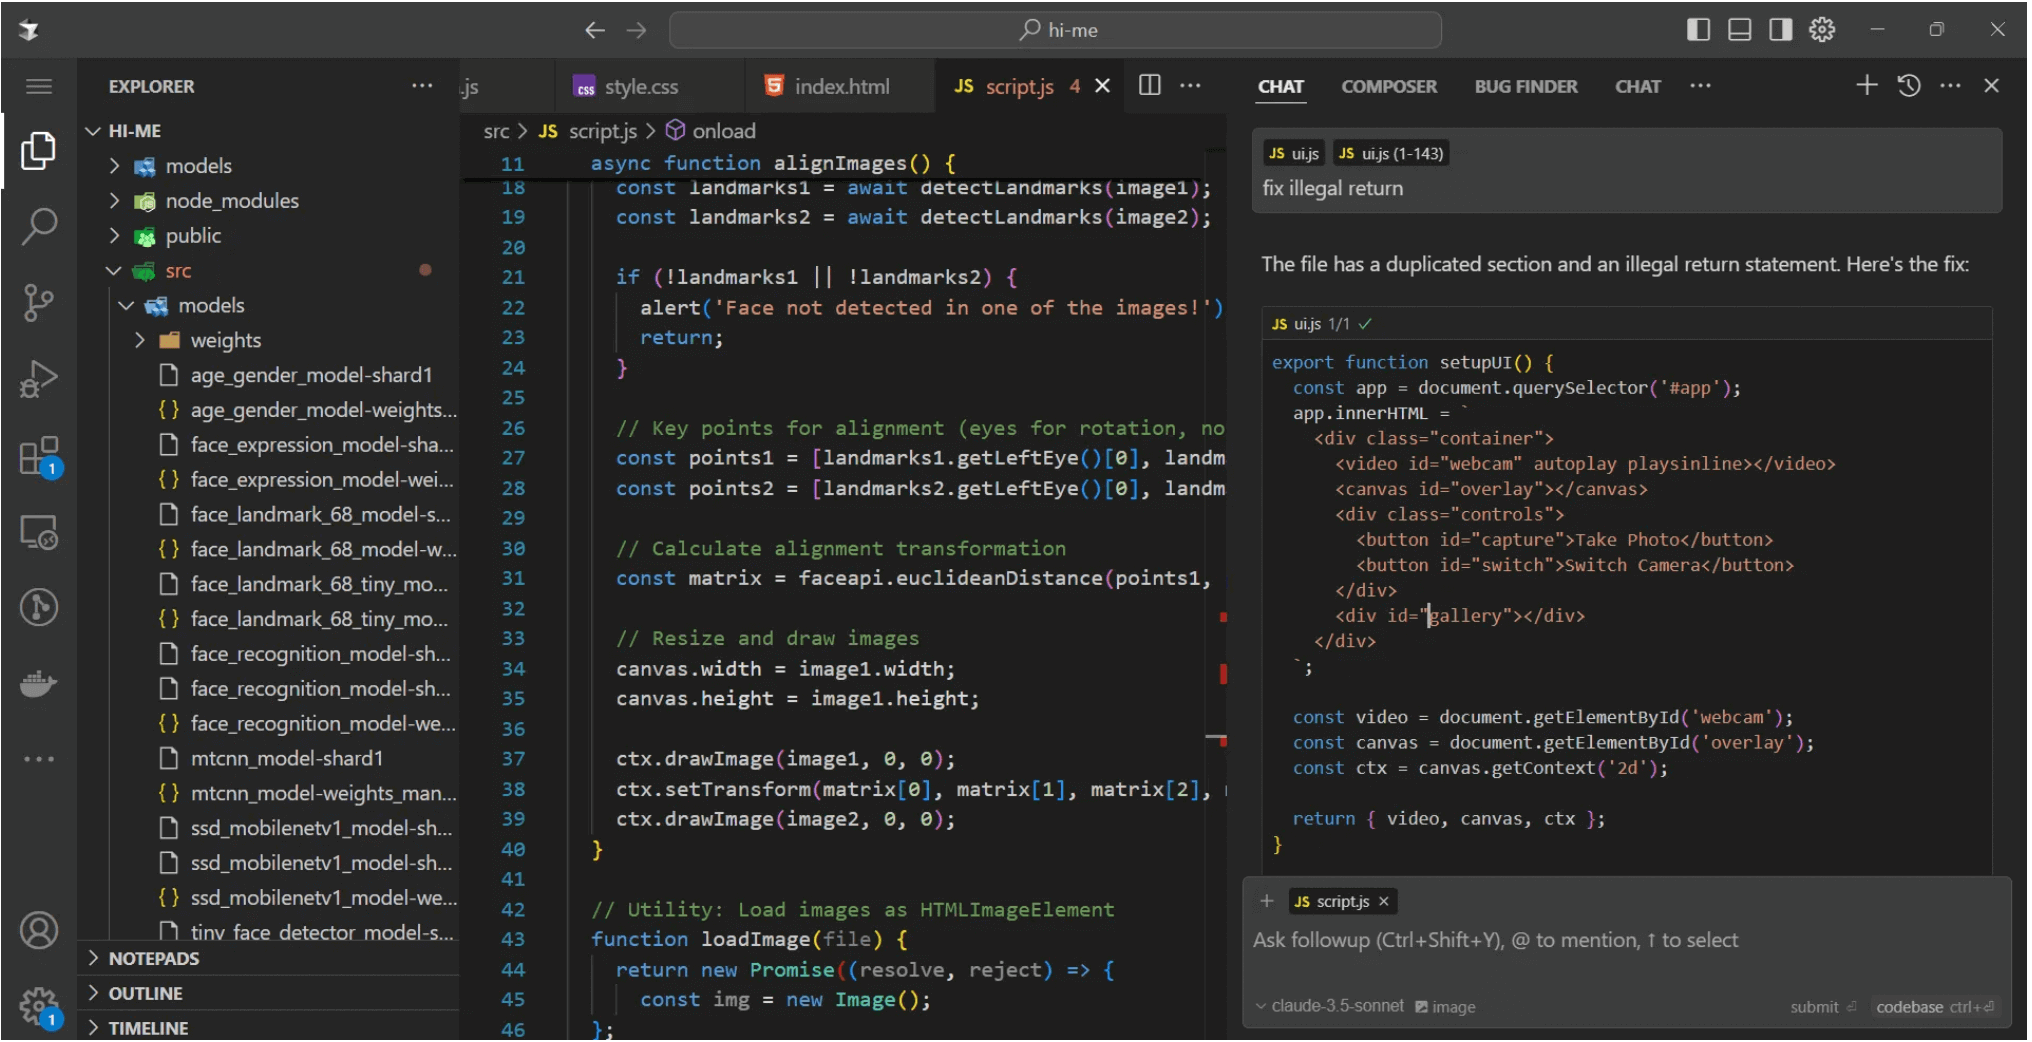Viewport: 2032px width, 1042px height.
Task: Open editor more actions ellipsis
Action: tap(1190, 86)
